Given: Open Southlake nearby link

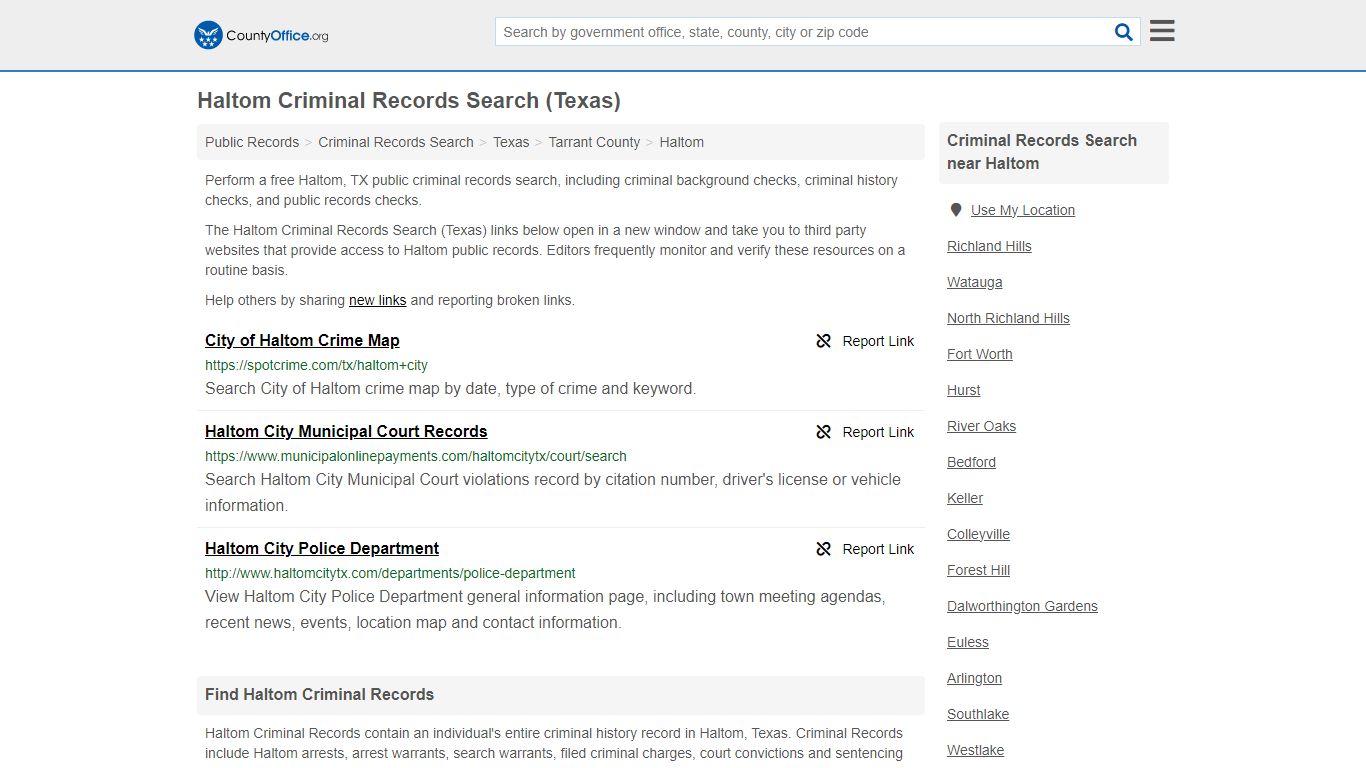Looking at the screenshot, I should pyautogui.click(x=978, y=714).
